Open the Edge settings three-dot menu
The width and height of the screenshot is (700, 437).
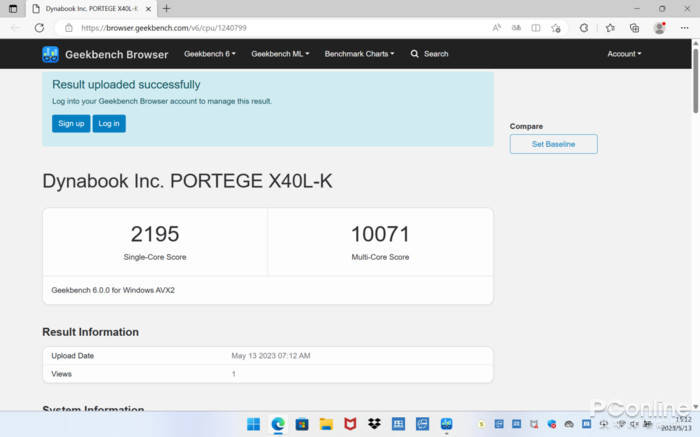tap(683, 28)
